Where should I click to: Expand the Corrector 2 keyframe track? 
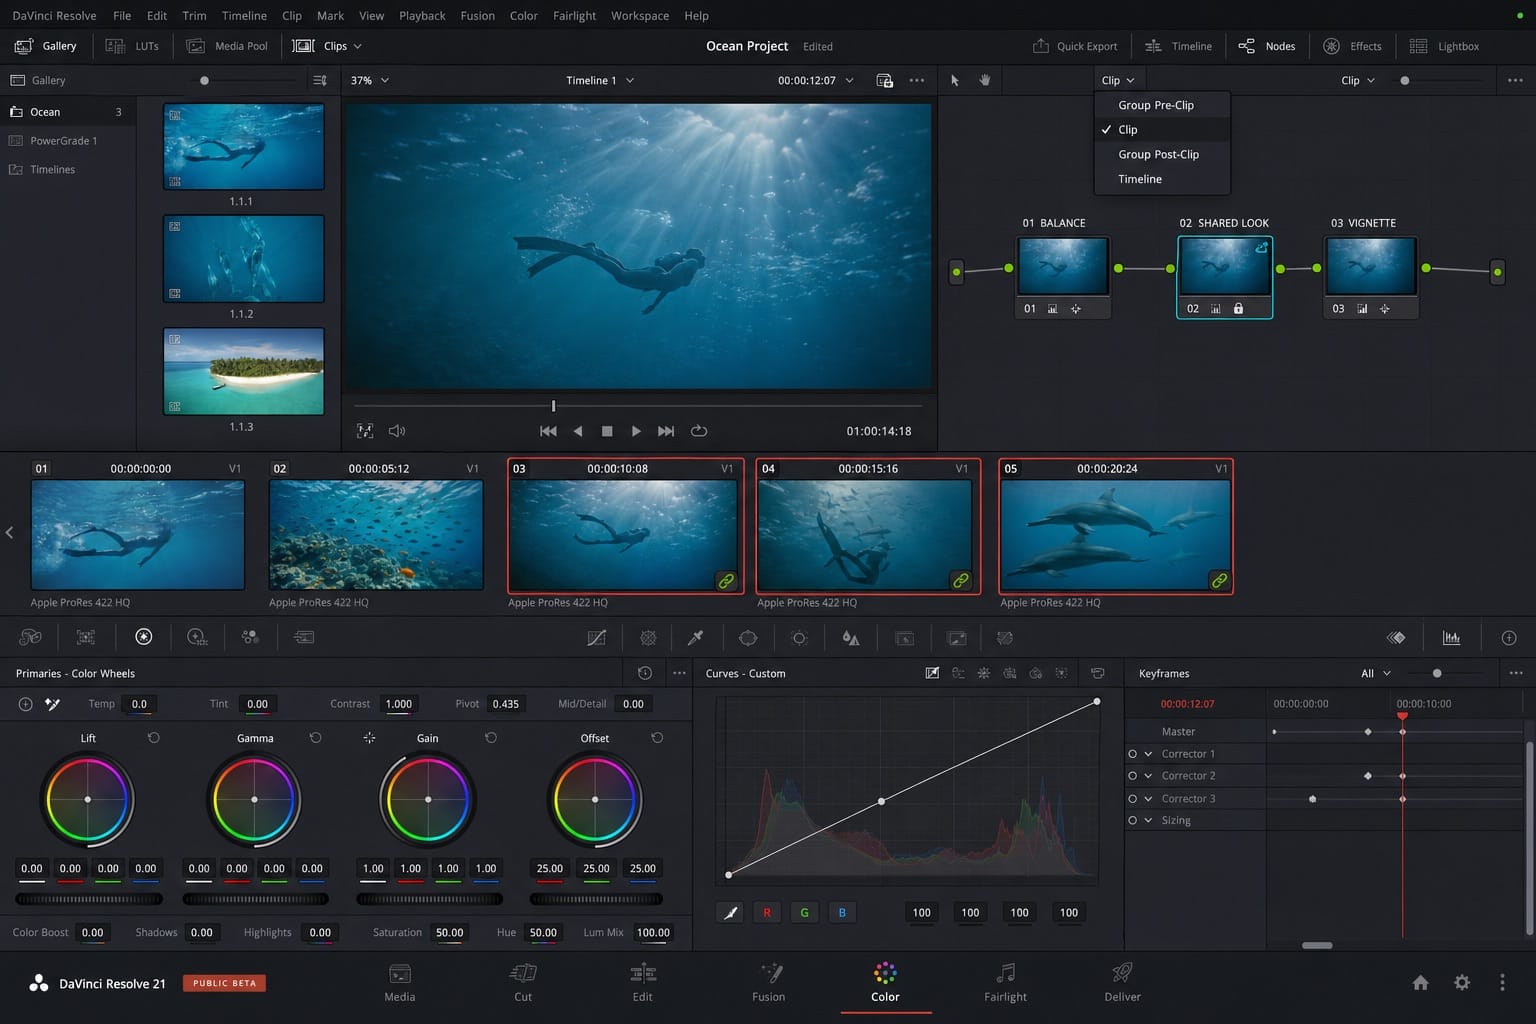coord(1148,776)
